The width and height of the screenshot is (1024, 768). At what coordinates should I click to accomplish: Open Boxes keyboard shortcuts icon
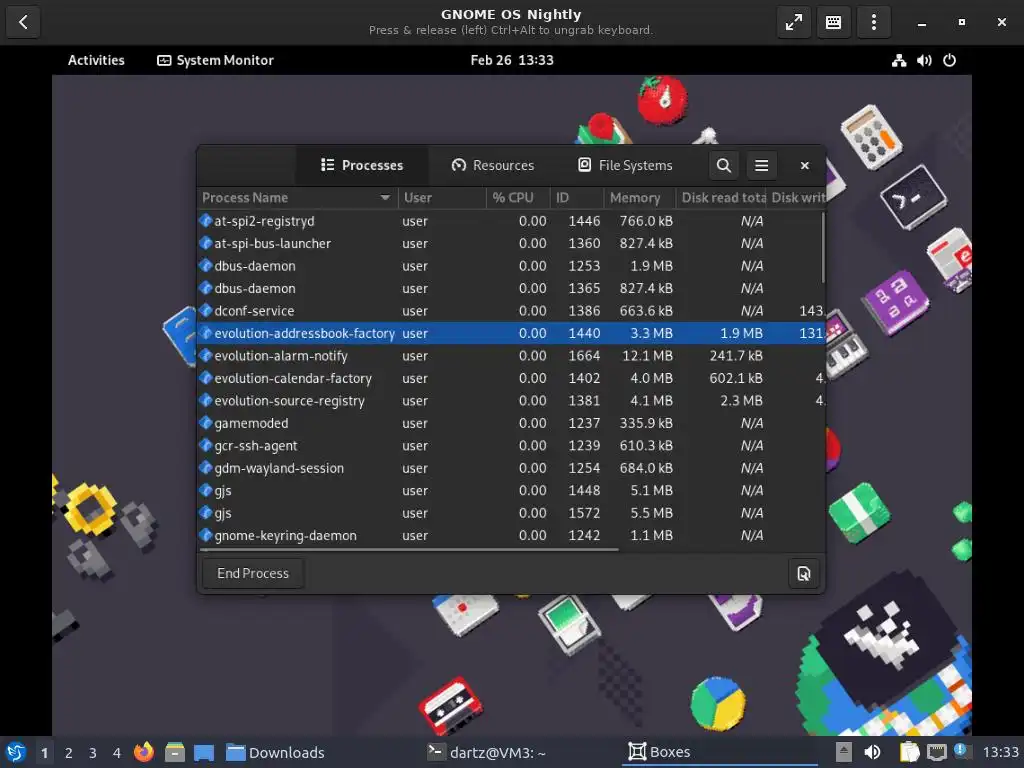coord(833,22)
